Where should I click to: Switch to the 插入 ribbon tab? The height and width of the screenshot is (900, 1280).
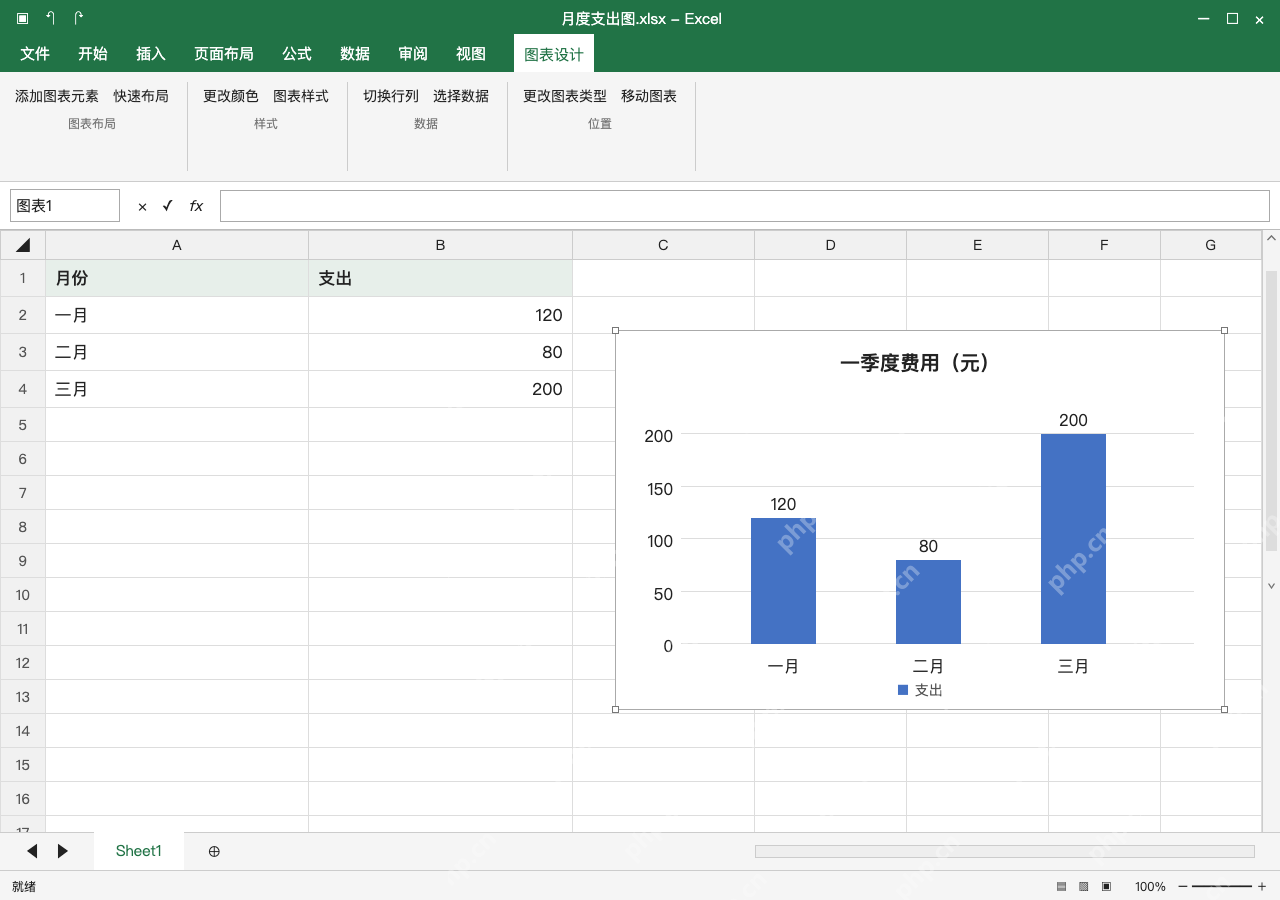click(x=151, y=54)
